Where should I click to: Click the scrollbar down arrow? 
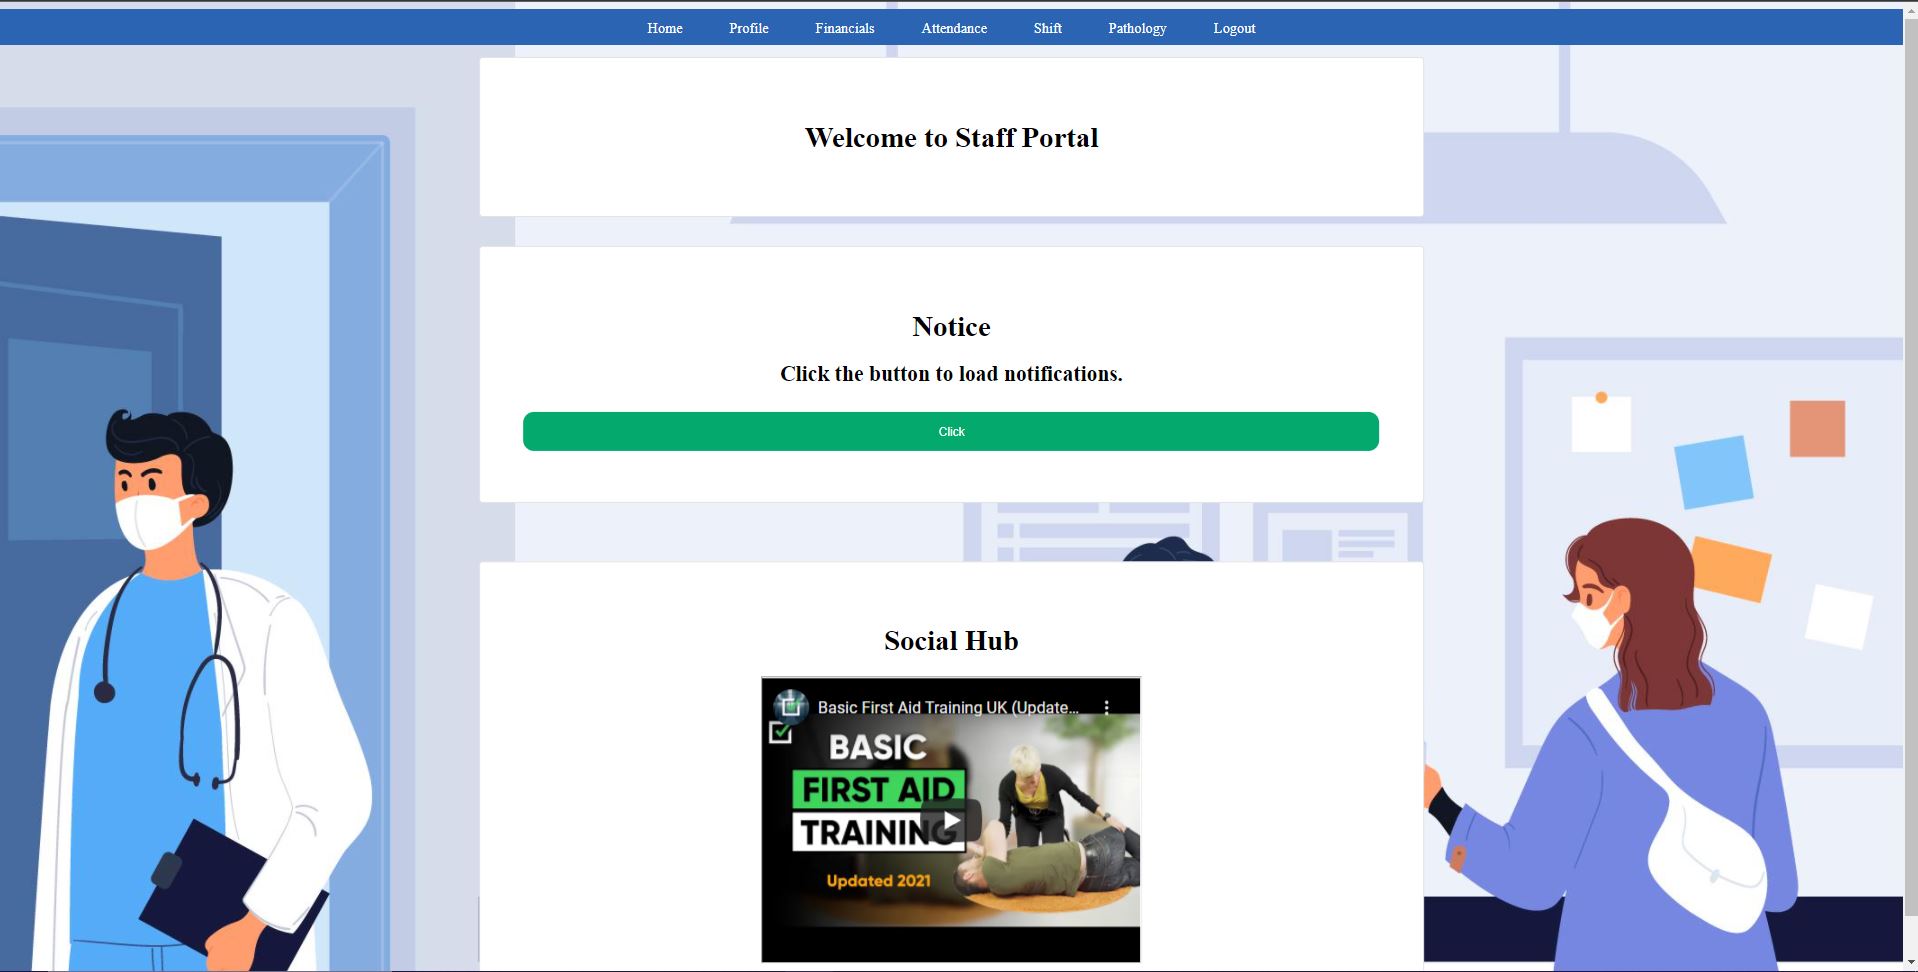(x=1910, y=963)
